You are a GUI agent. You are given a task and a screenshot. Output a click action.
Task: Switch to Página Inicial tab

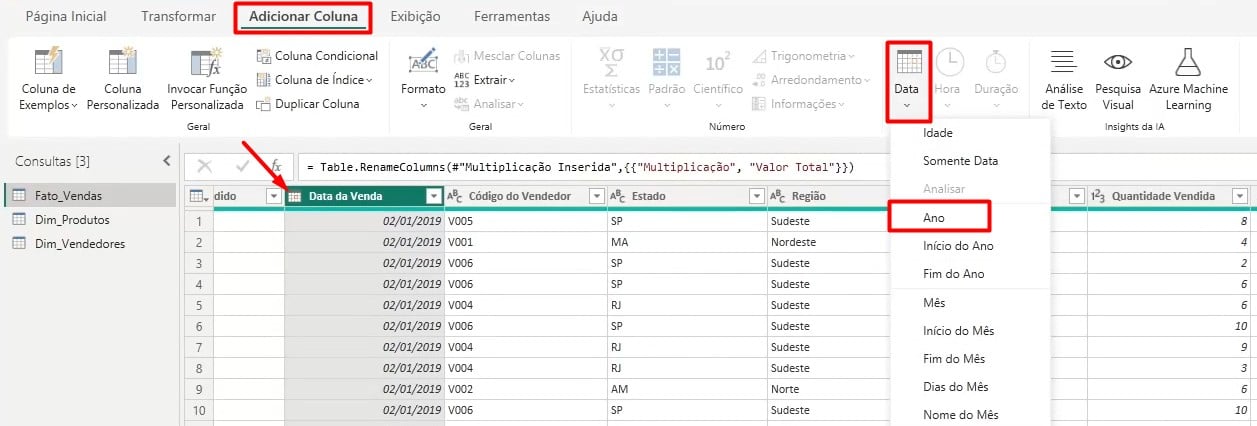[66, 17]
